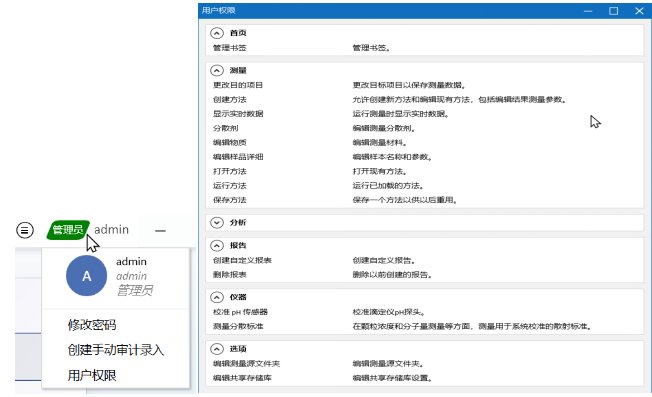Select 修改密码 in the user menu
Image resolution: width=652 pixels, height=397 pixels.
tap(92, 325)
